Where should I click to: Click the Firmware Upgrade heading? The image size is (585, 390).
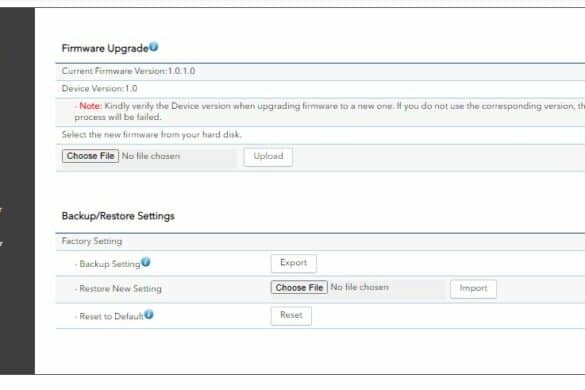tap(105, 49)
